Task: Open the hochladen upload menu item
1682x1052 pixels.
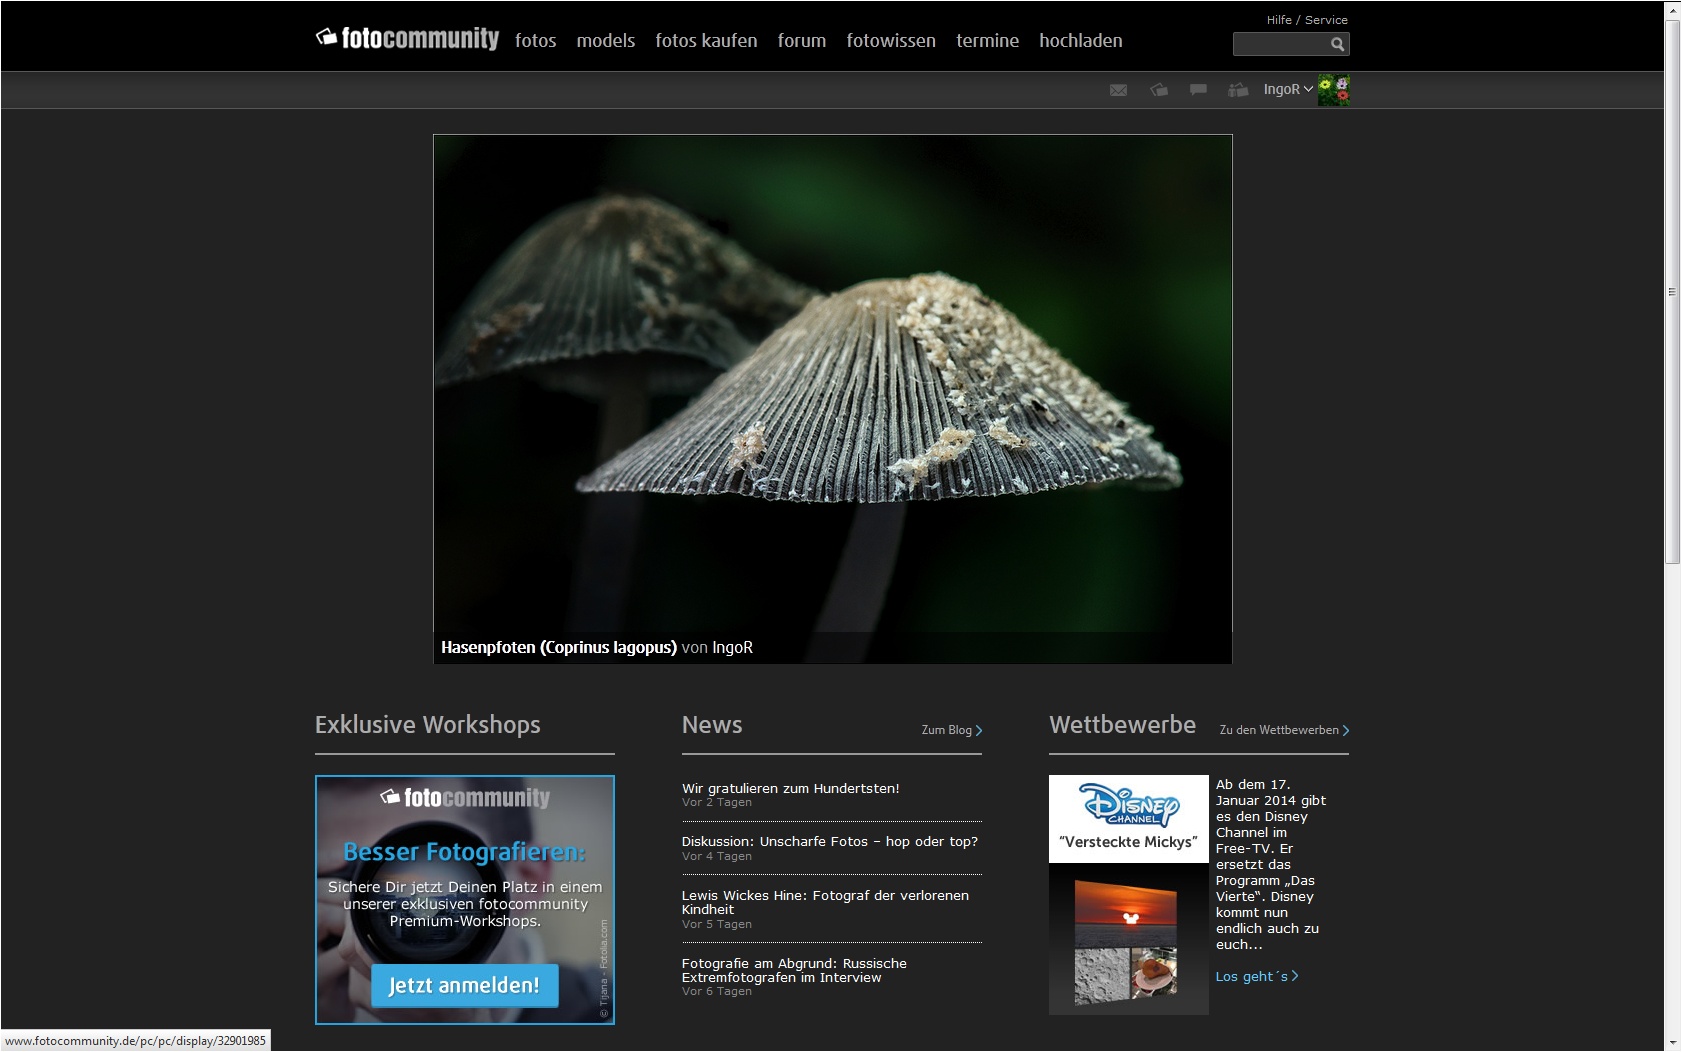Action: pos(1080,41)
